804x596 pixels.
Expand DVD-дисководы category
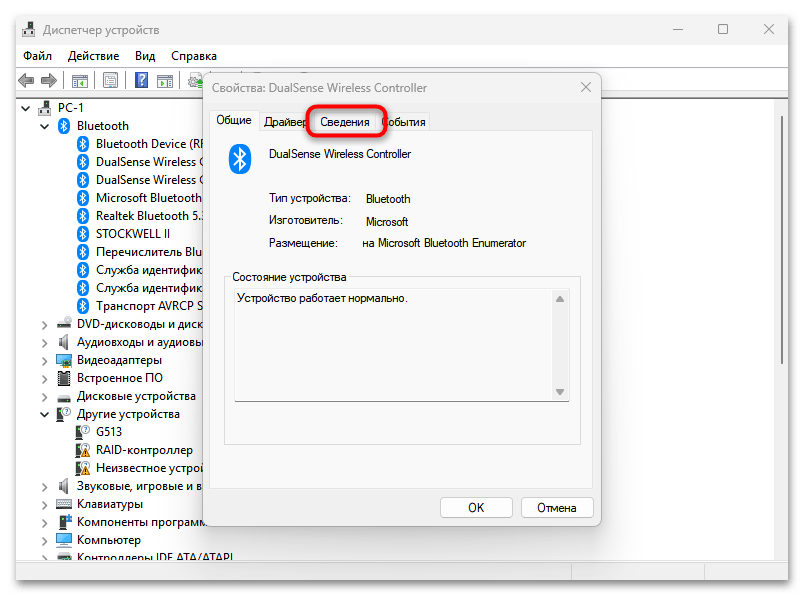click(x=45, y=325)
